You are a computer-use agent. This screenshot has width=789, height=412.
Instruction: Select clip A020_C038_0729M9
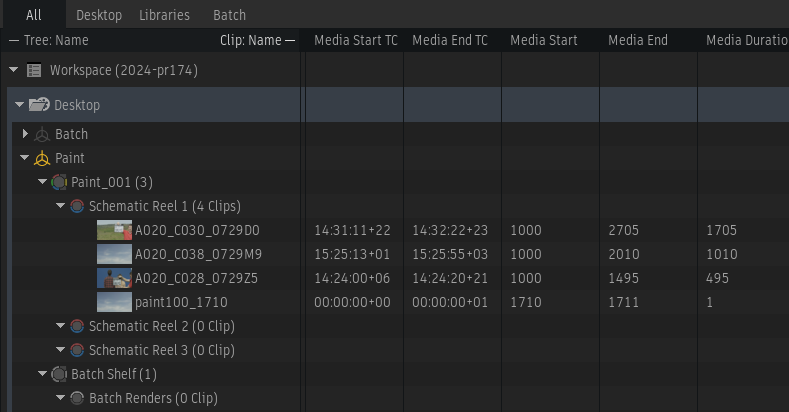(x=198, y=254)
